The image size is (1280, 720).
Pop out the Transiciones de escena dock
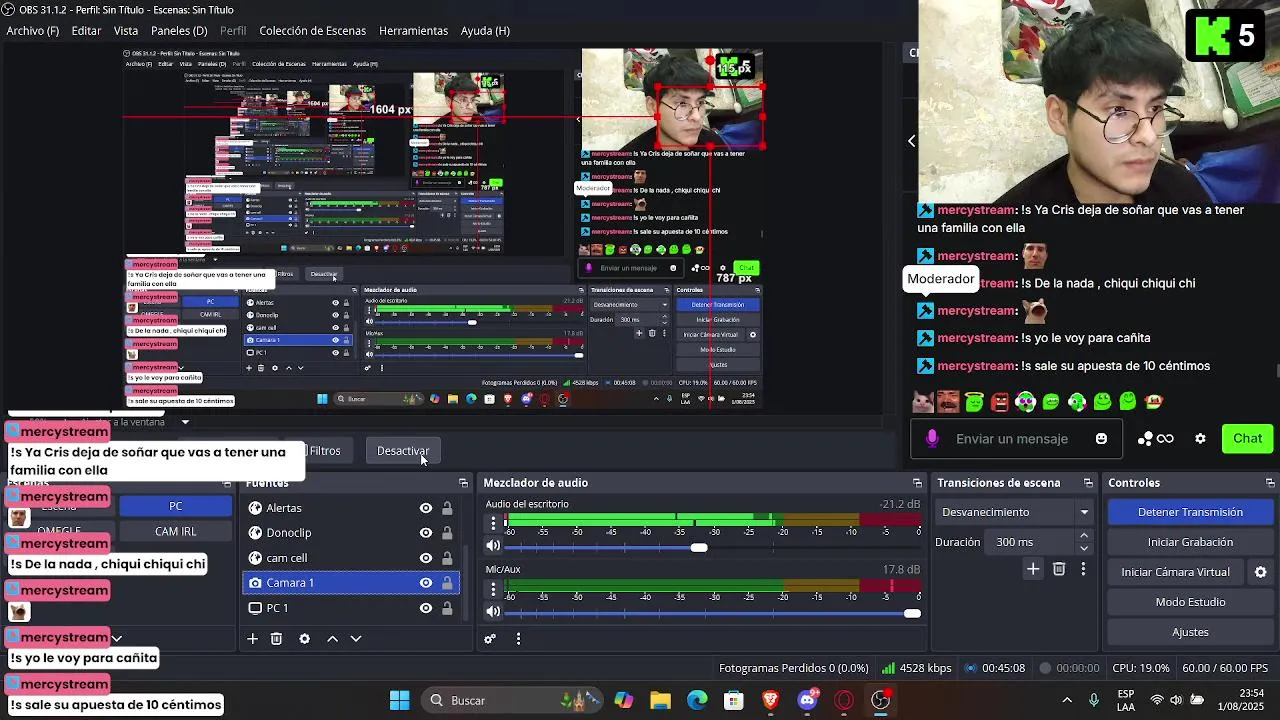[1088, 483]
